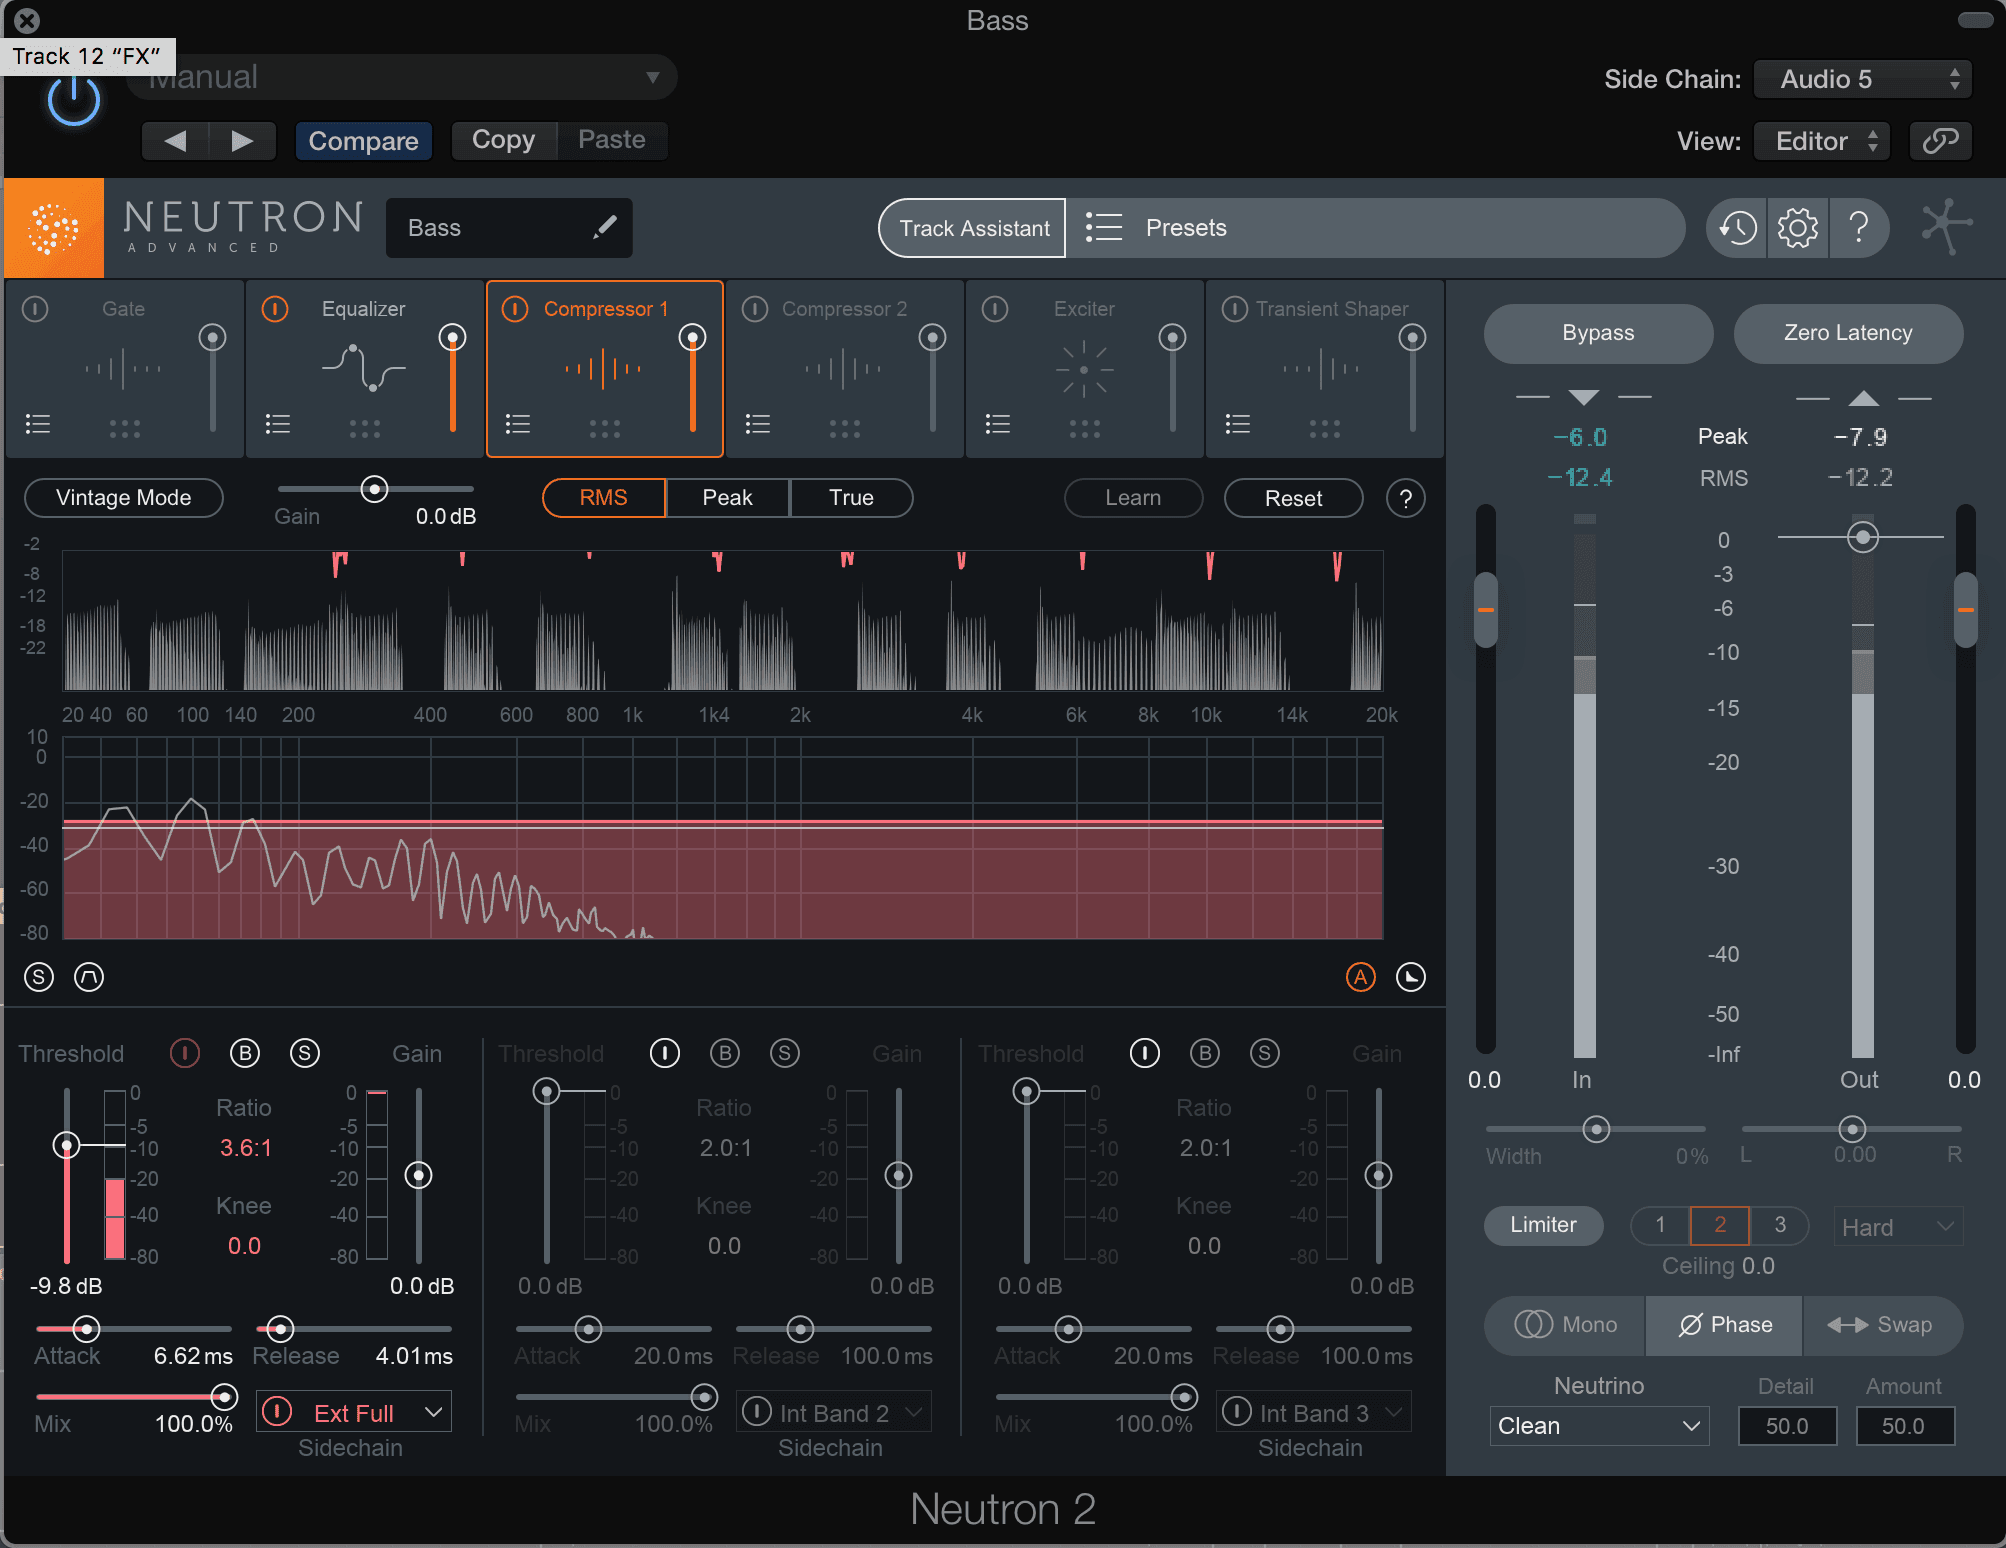Open the Manual preset dropdown
Viewport: 2006px width, 1548px height.
[402, 77]
